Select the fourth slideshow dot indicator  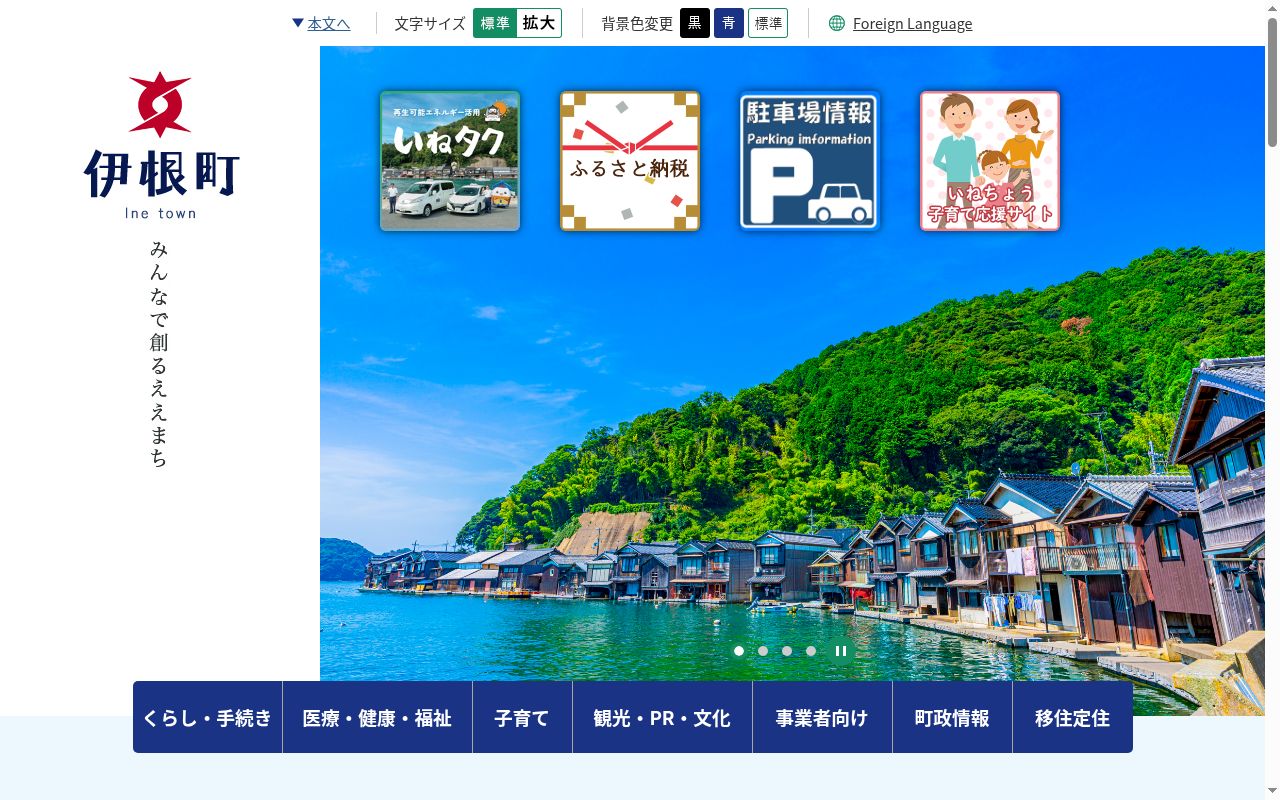coord(811,651)
